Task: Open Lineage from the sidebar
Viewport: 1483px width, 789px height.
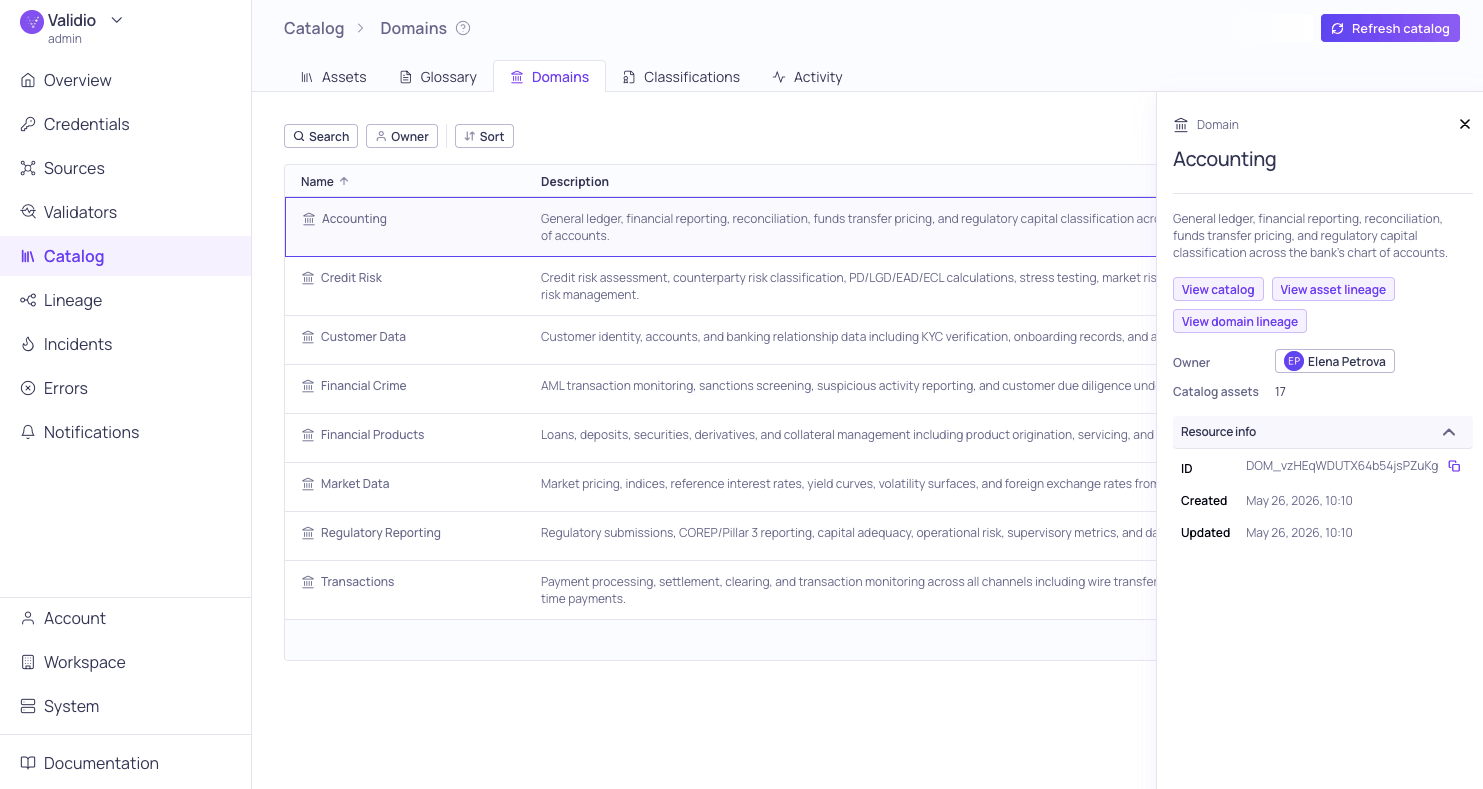Action: coord(125,300)
